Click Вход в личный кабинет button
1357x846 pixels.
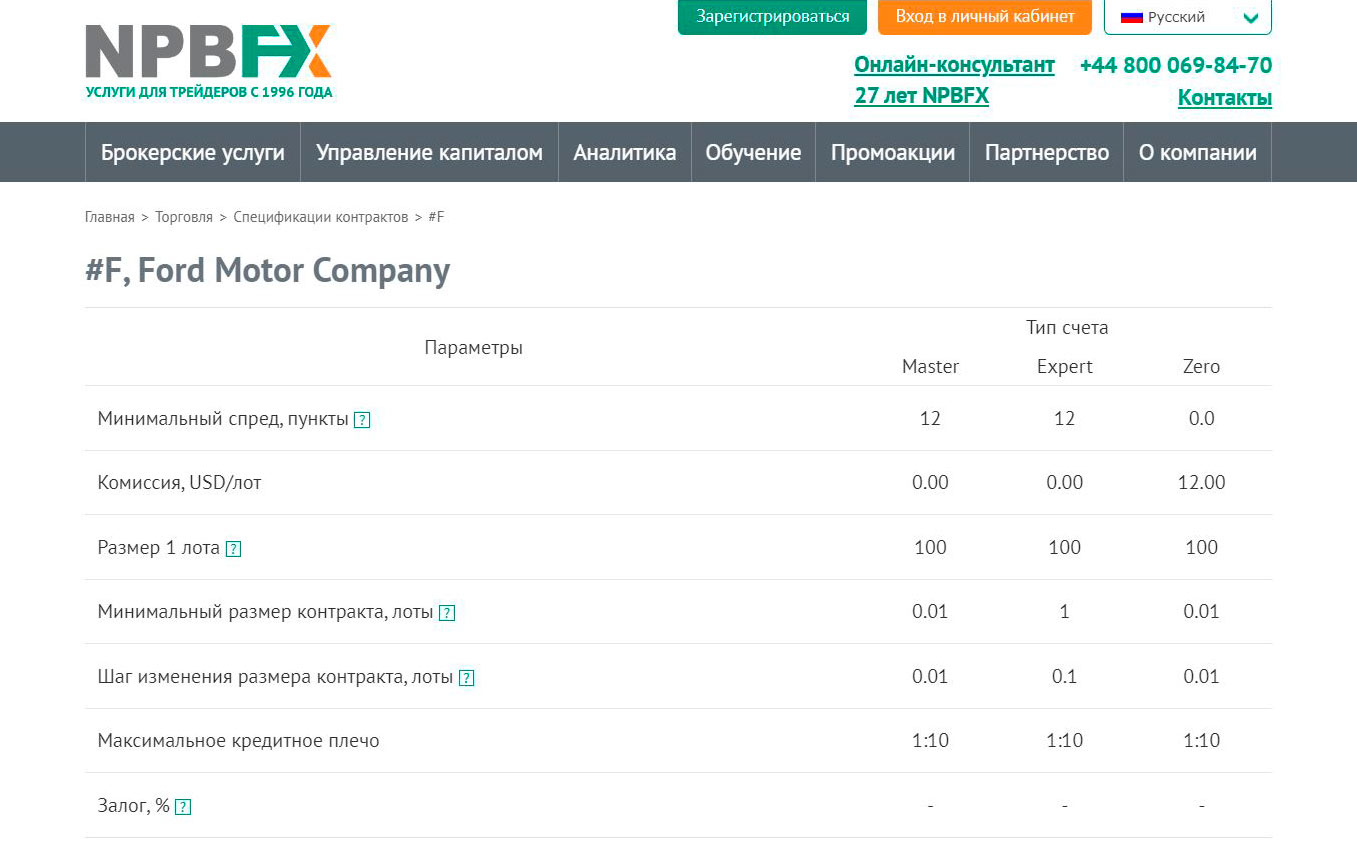click(x=985, y=17)
